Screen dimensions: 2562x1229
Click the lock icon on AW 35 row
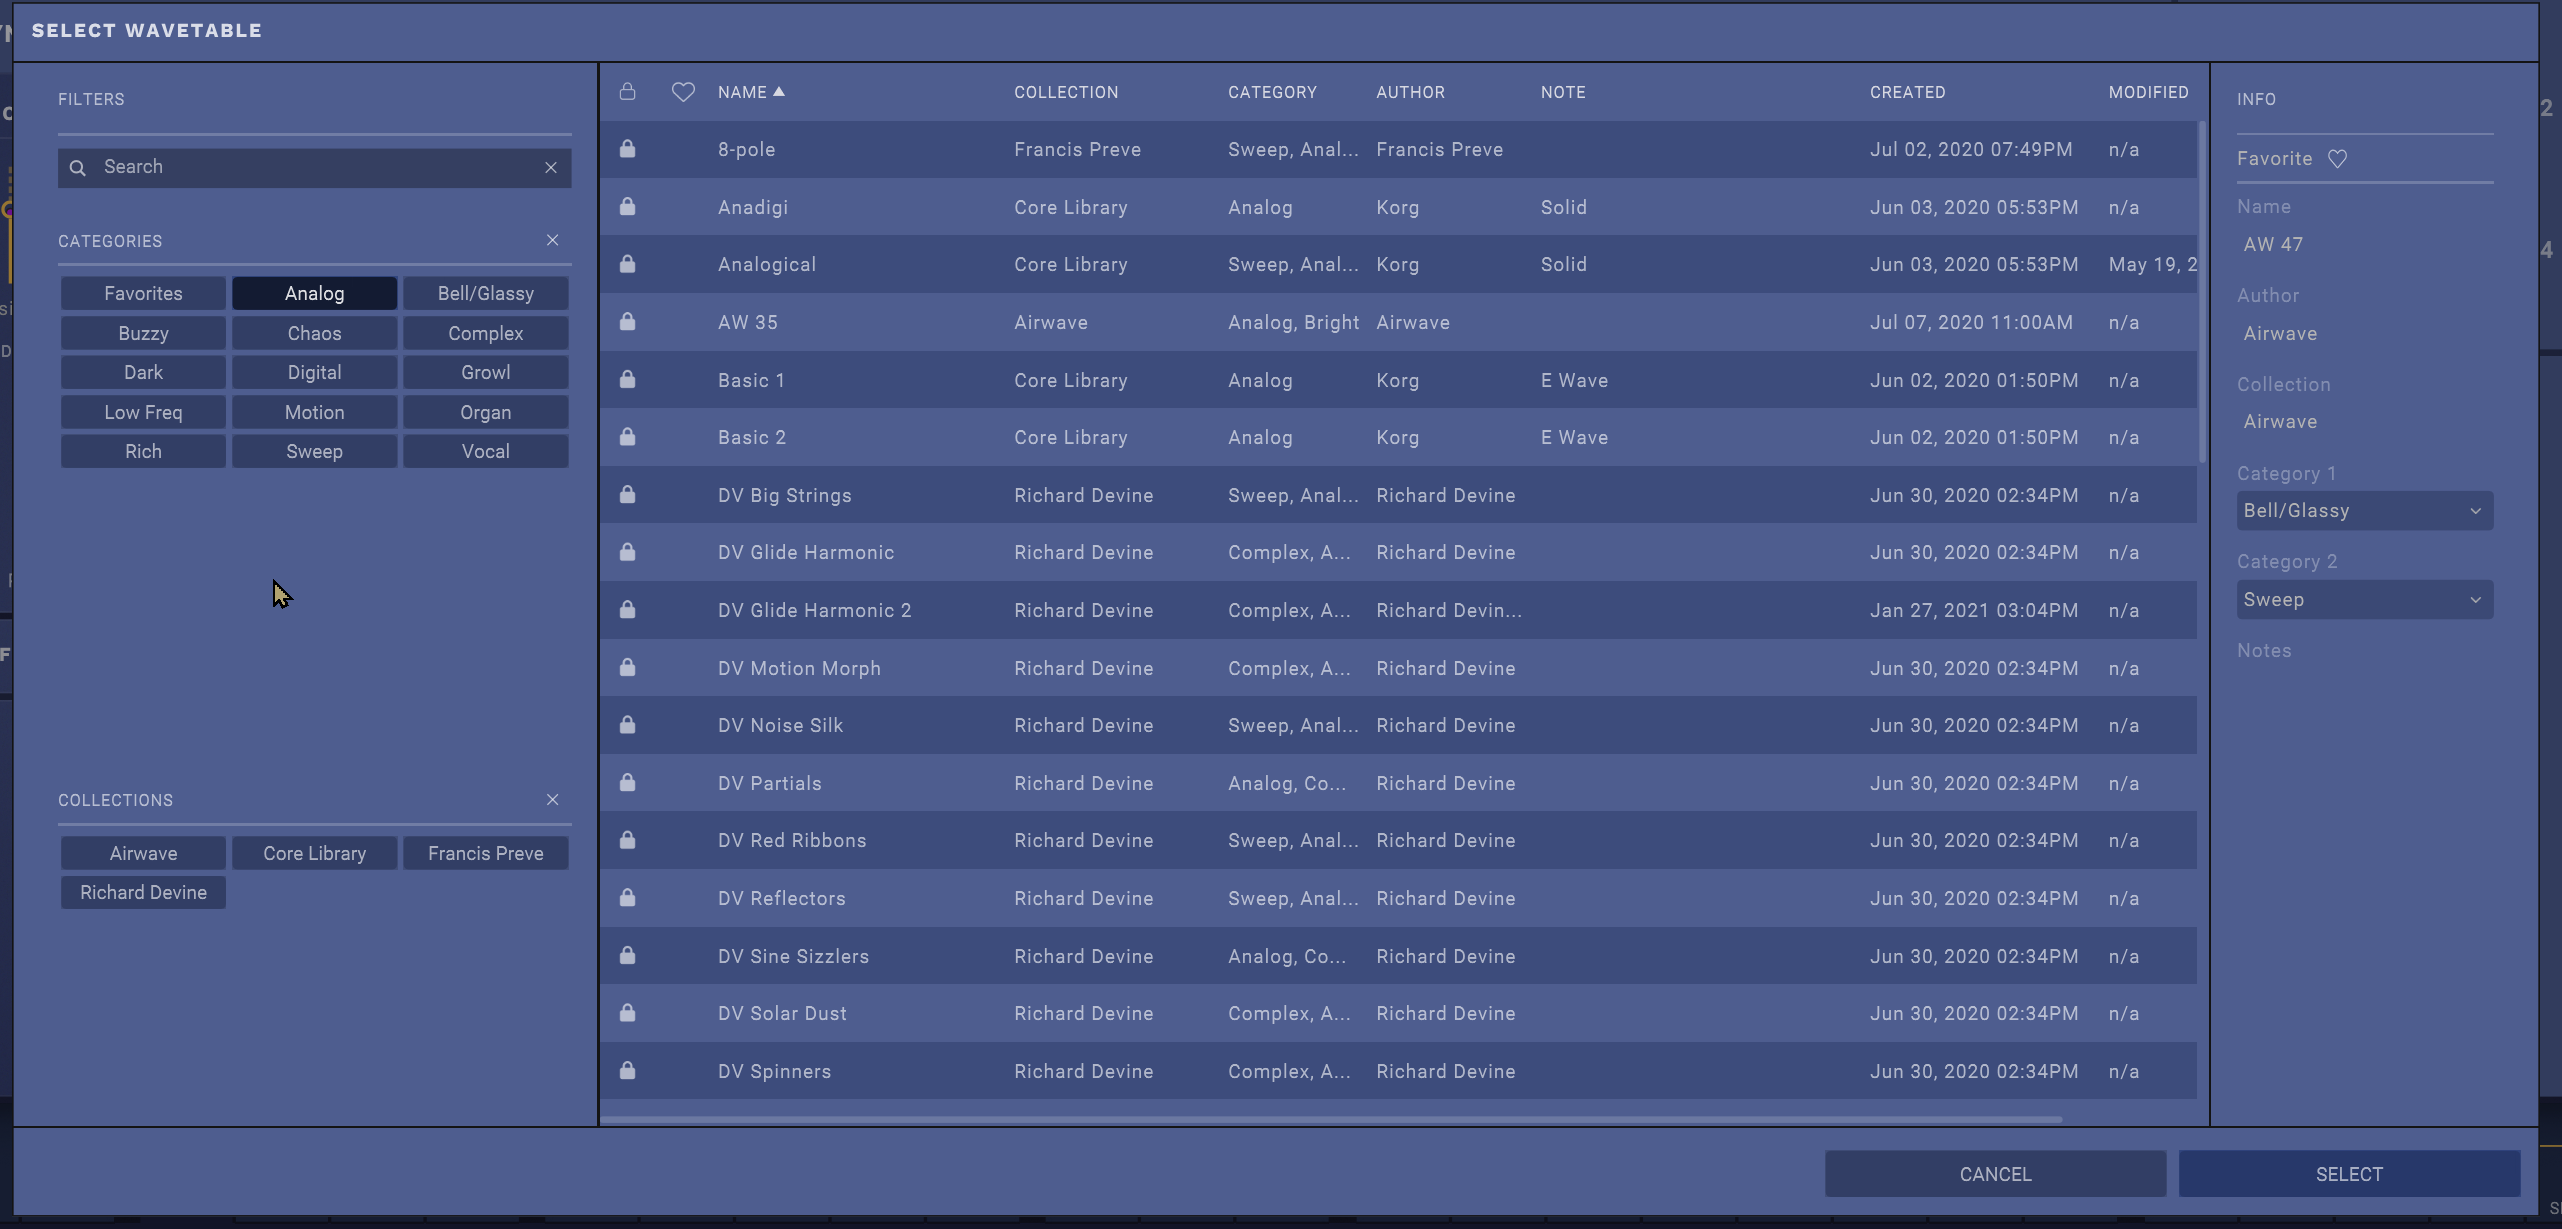pyautogui.click(x=627, y=322)
